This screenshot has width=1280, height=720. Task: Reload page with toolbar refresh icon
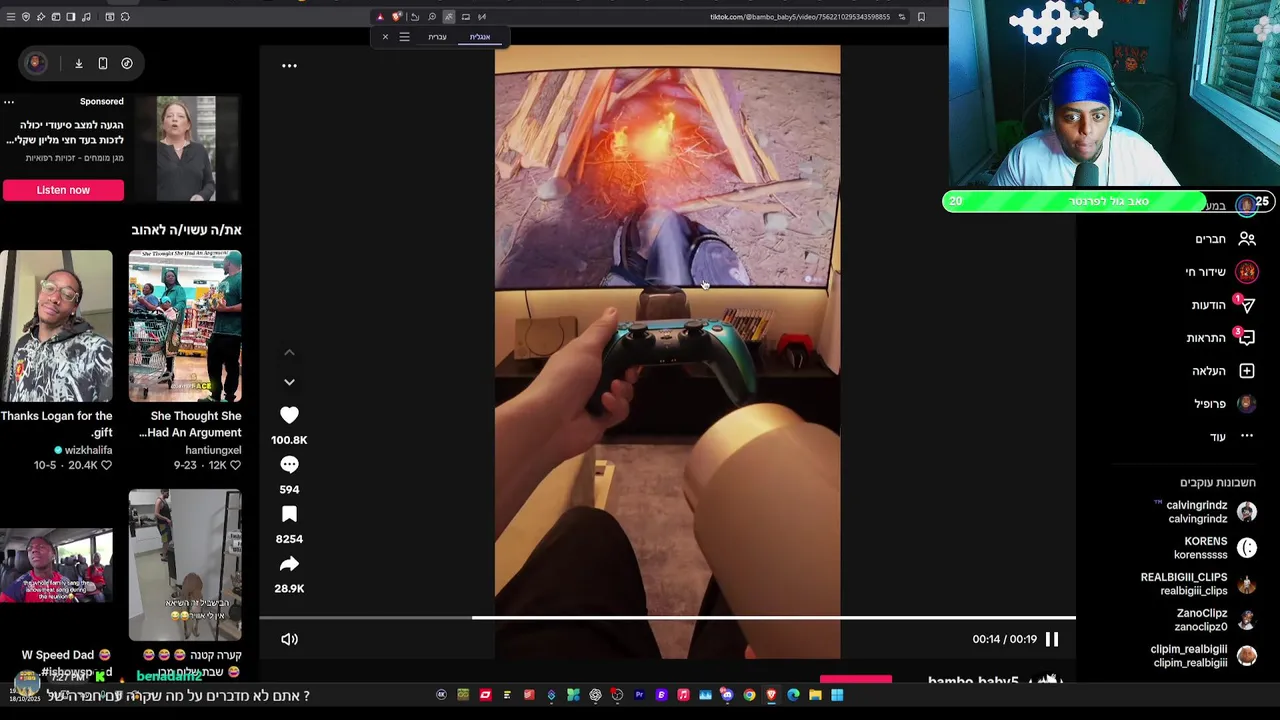[414, 17]
